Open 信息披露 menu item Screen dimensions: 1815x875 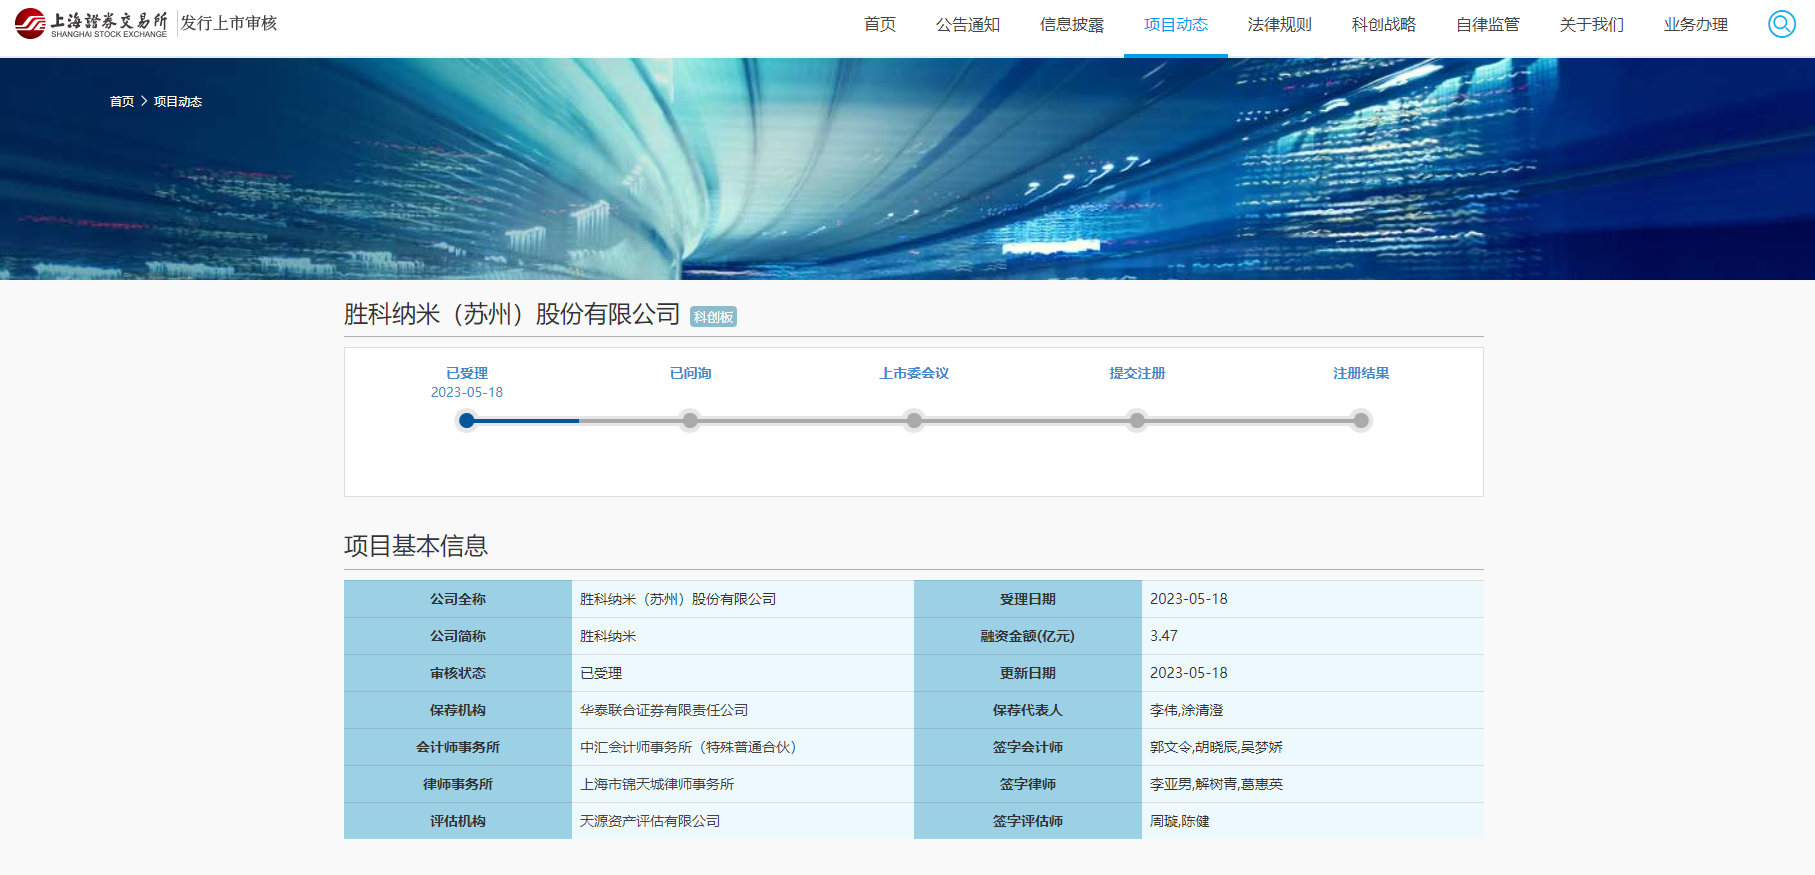point(1072,24)
